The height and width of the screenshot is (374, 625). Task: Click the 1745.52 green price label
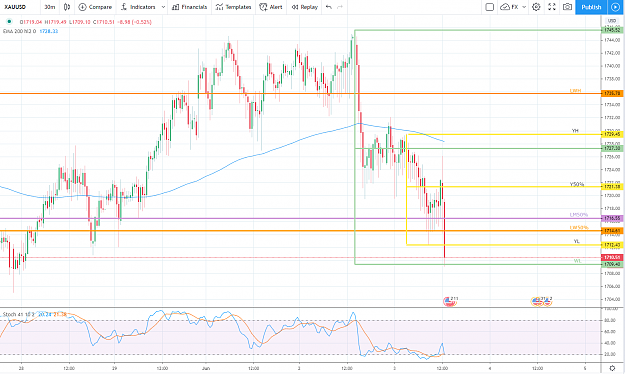(x=612, y=30)
